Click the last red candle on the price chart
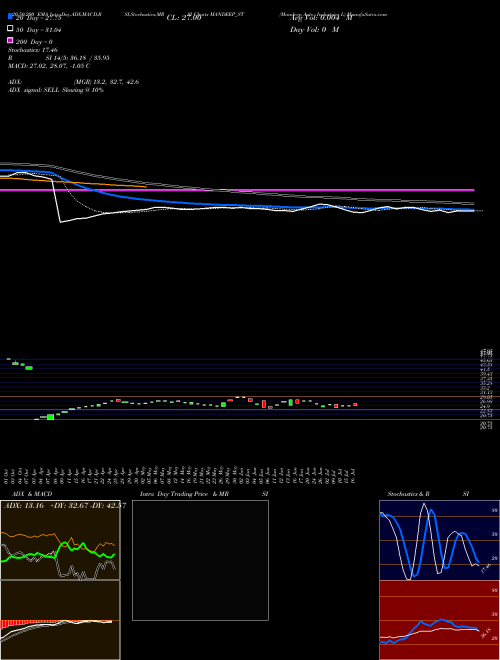Image resolution: width=500 pixels, height=660 pixels. [x=355, y=405]
